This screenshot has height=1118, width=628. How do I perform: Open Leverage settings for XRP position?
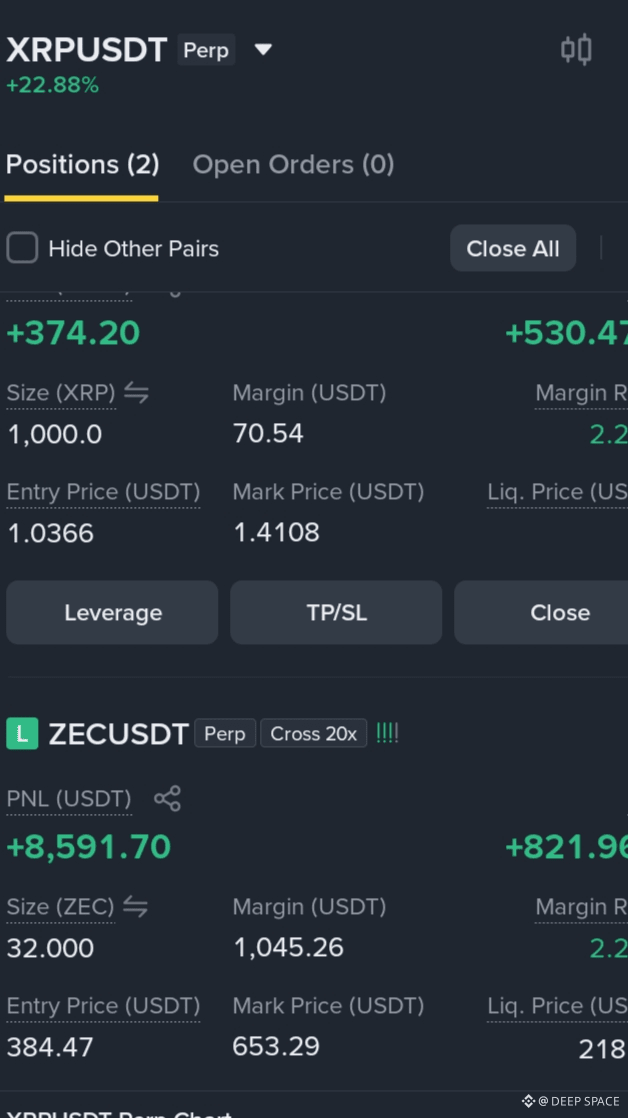pyautogui.click(x=113, y=612)
